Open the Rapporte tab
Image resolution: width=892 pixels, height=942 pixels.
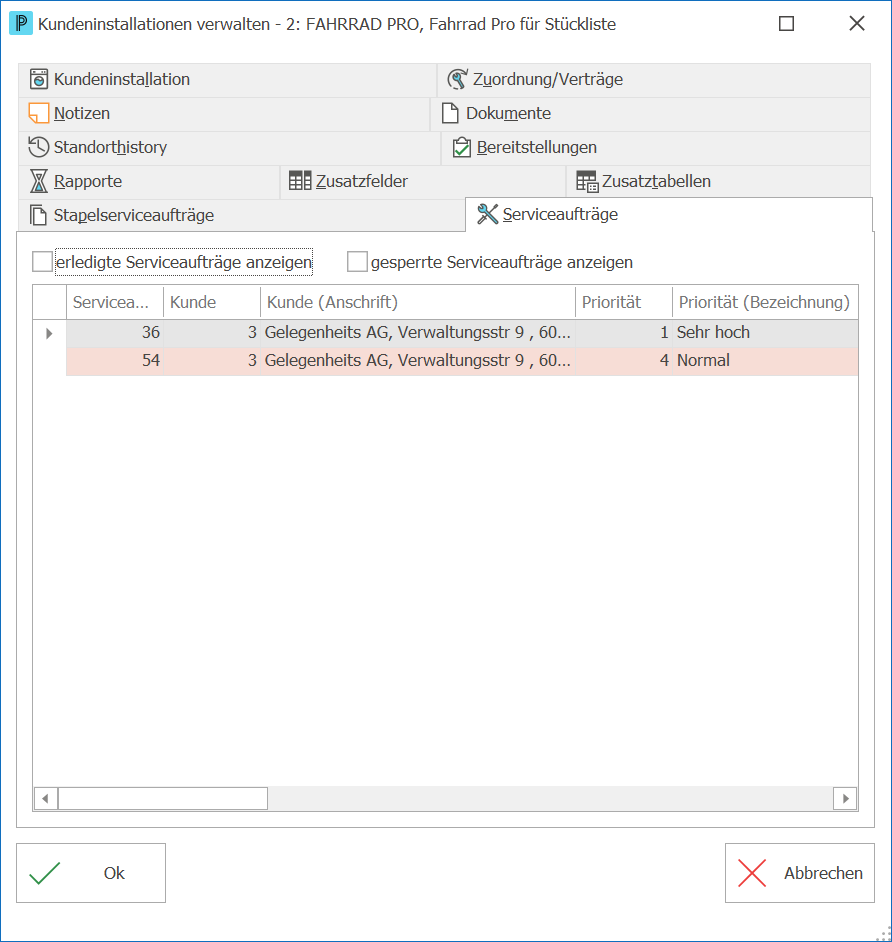[x=149, y=181]
